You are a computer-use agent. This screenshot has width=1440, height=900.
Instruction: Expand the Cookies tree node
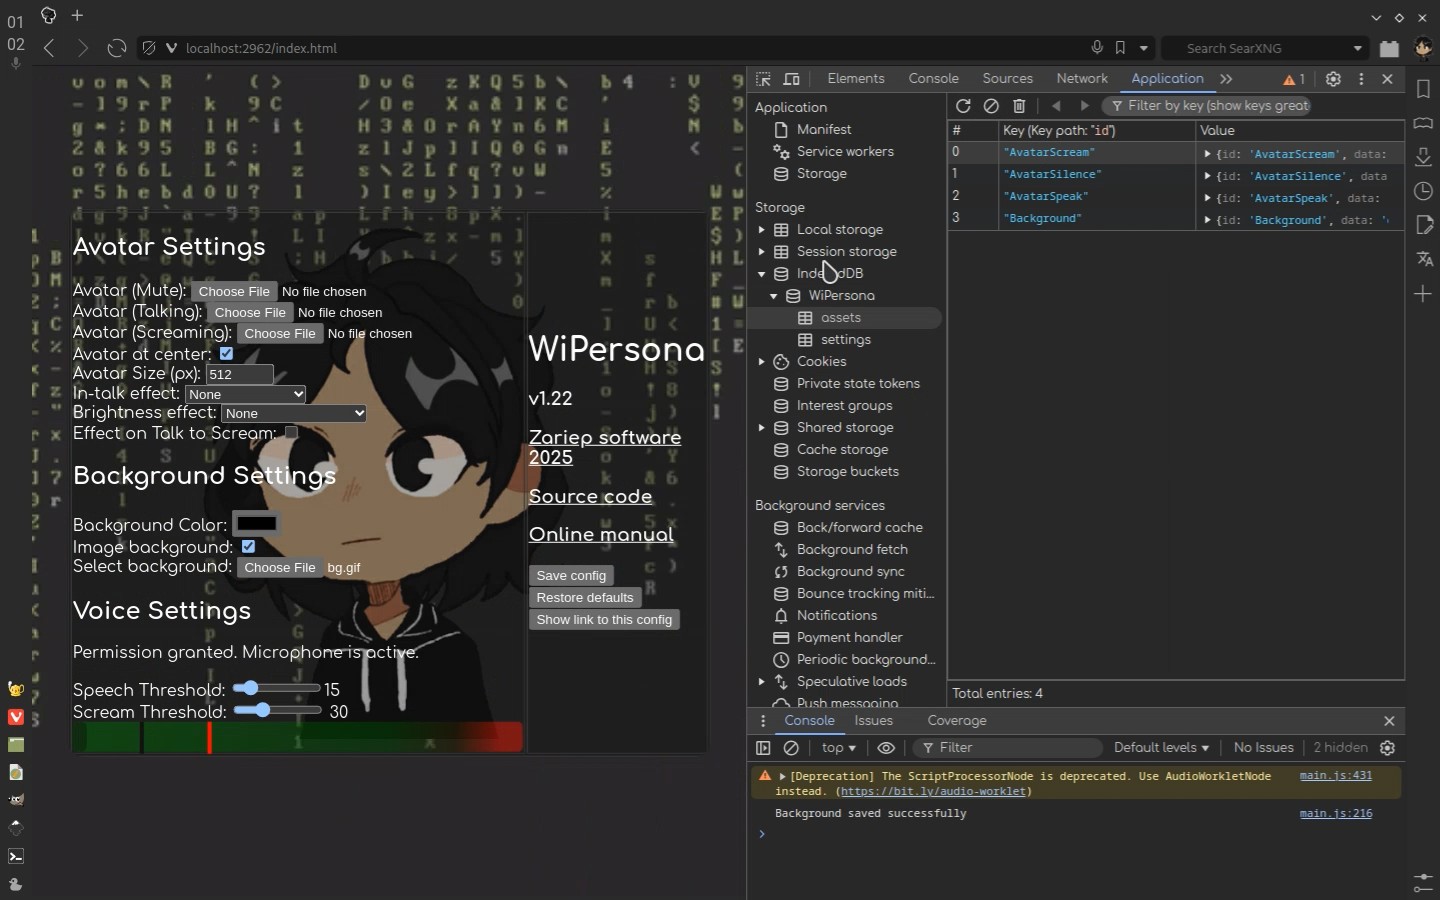pos(762,362)
